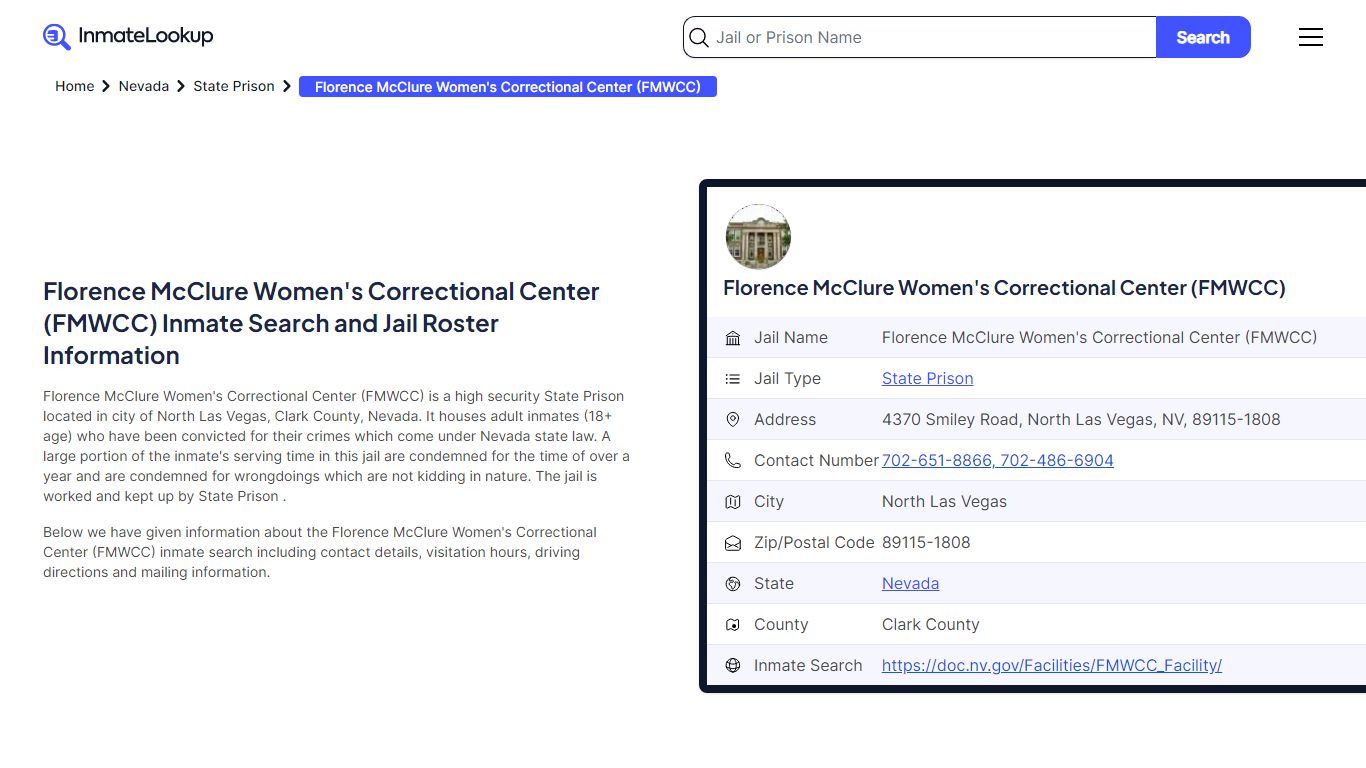Image resolution: width=1366 pixels, height=768 pixels.
Task: Click the 'Inmate Search' row label
Action: click(x=808, y=665)
